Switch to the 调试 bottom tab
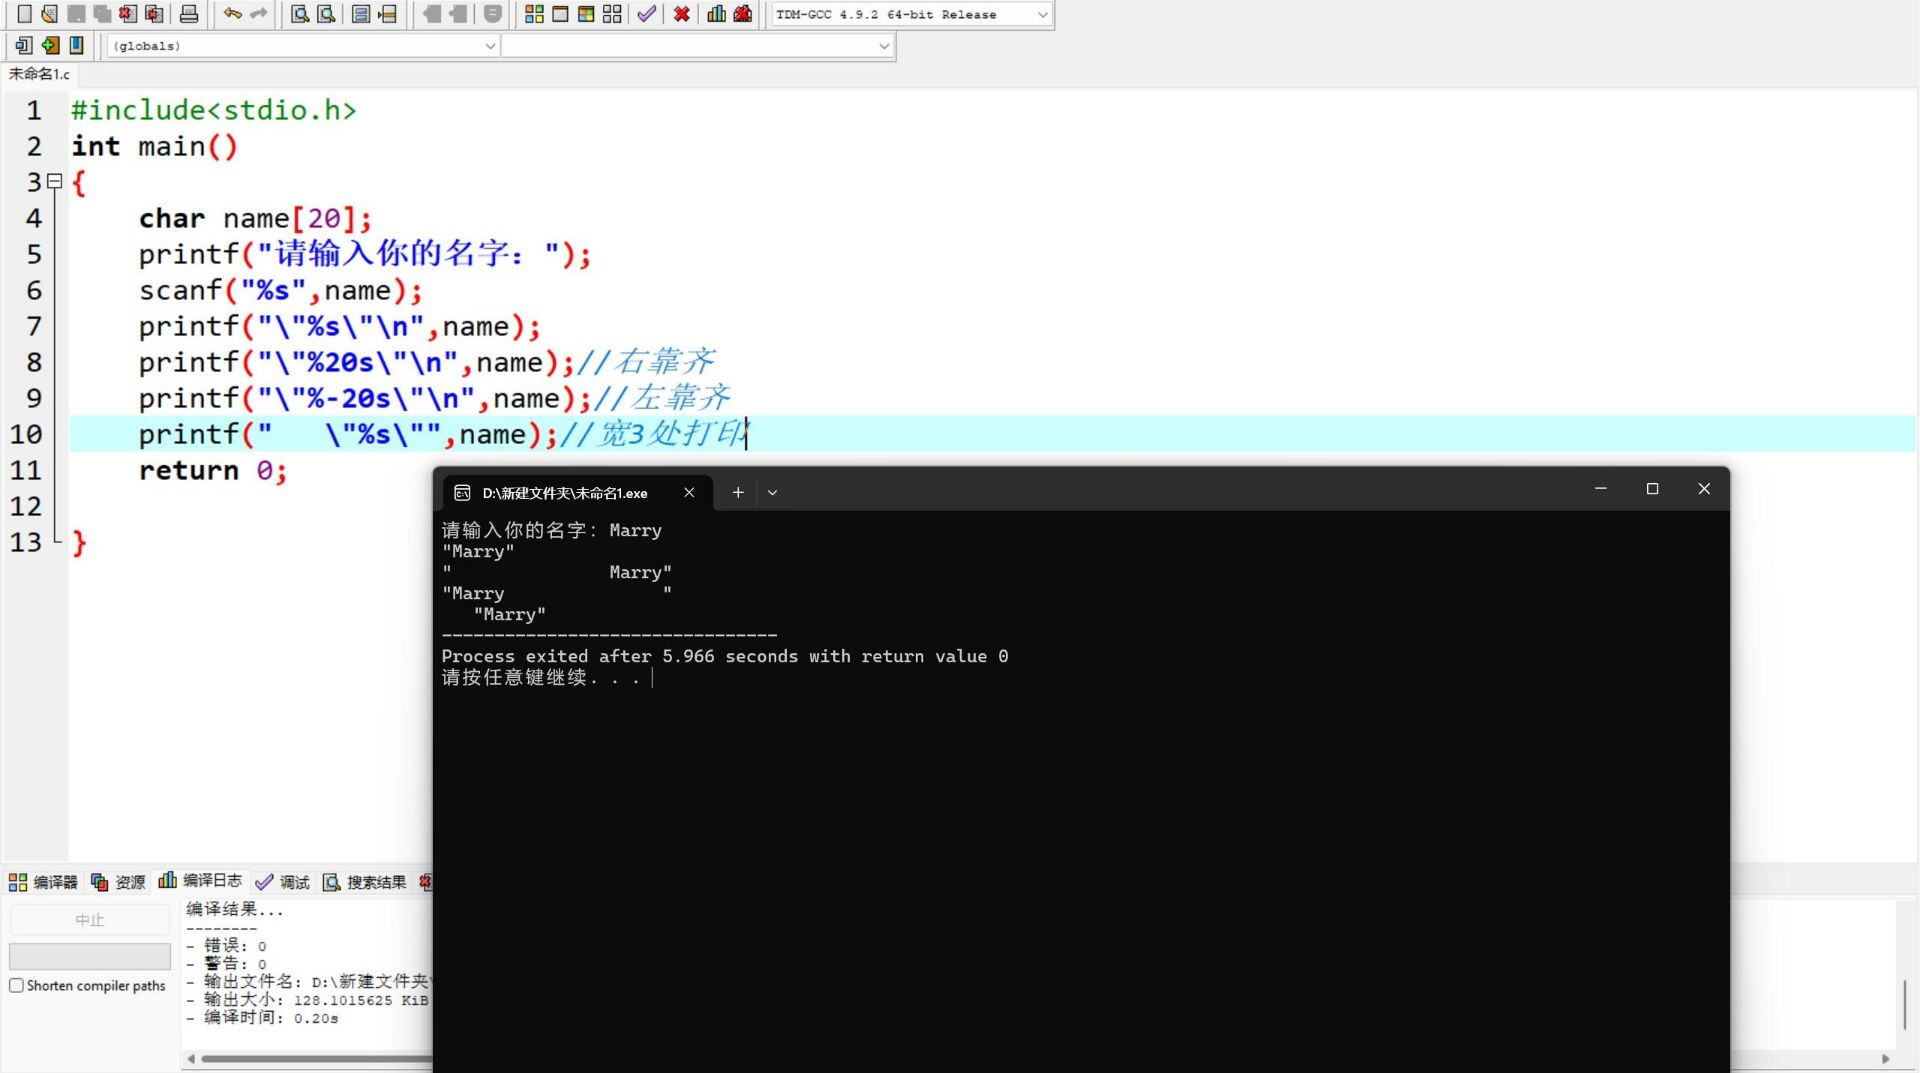 point(283,882)
